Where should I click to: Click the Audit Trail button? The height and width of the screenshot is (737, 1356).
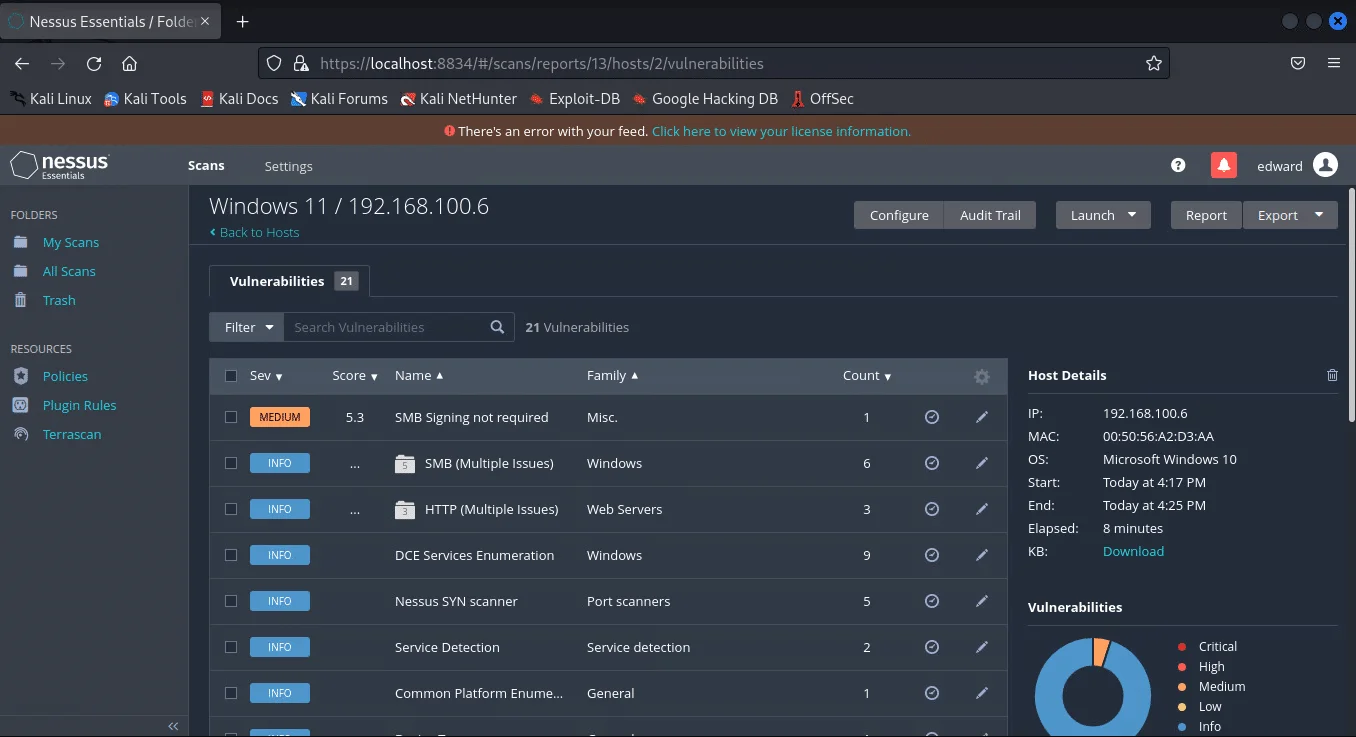point(989,215)
